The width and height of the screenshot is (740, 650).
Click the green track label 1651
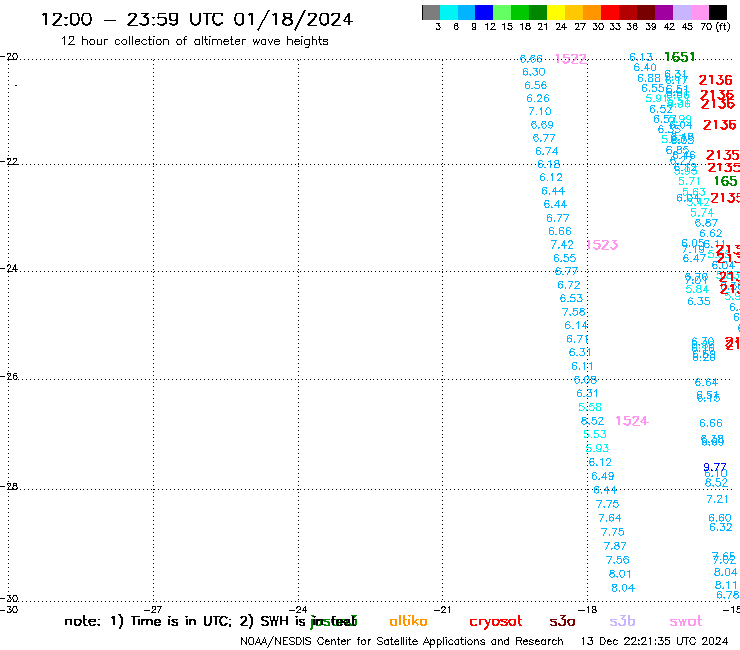(680, 57)
